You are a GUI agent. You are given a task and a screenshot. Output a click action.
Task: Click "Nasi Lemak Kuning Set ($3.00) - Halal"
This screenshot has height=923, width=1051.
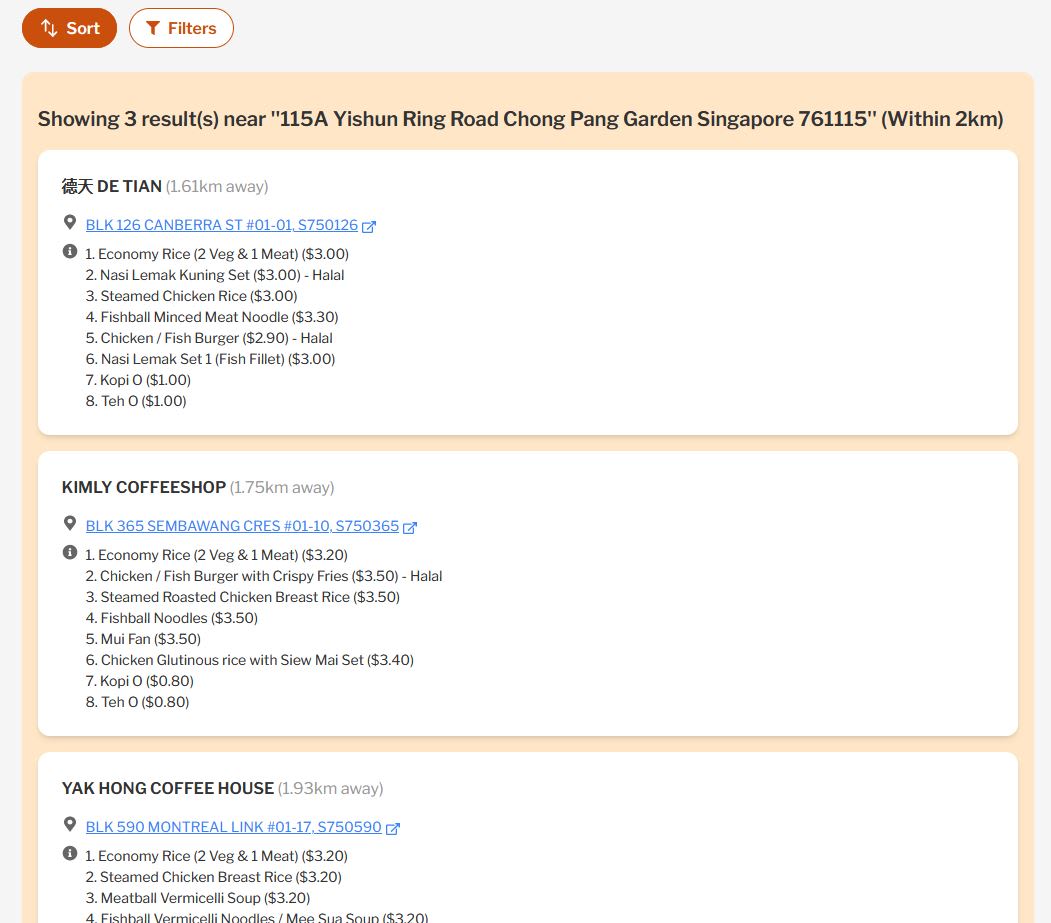click(214, 275)
